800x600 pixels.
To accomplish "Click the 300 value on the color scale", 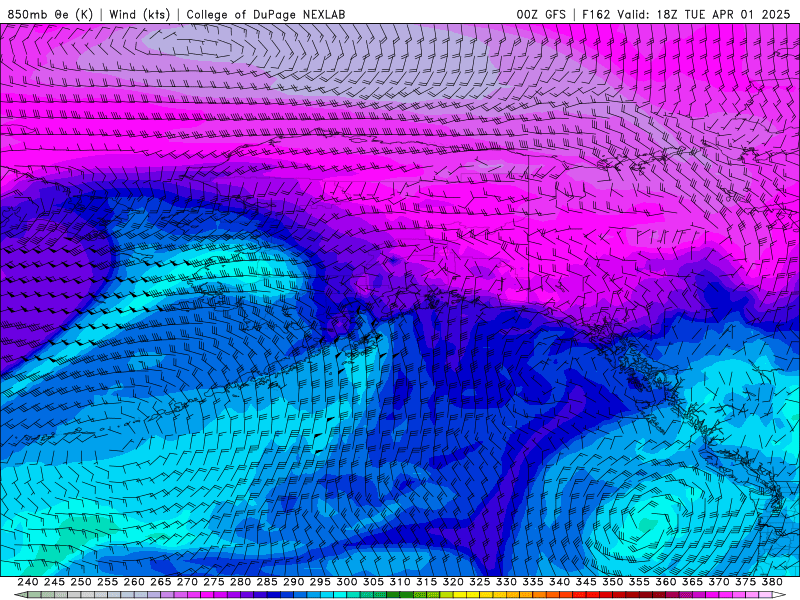I will coord(346,582).
